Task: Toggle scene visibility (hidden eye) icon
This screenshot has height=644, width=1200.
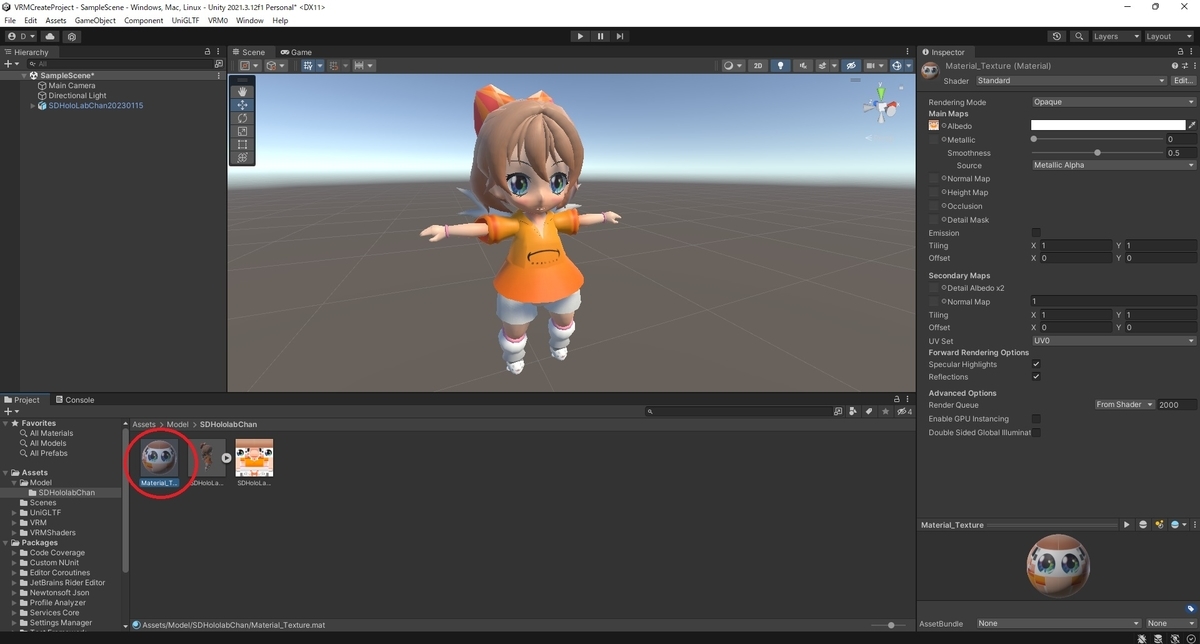Action: click(851, 65)
